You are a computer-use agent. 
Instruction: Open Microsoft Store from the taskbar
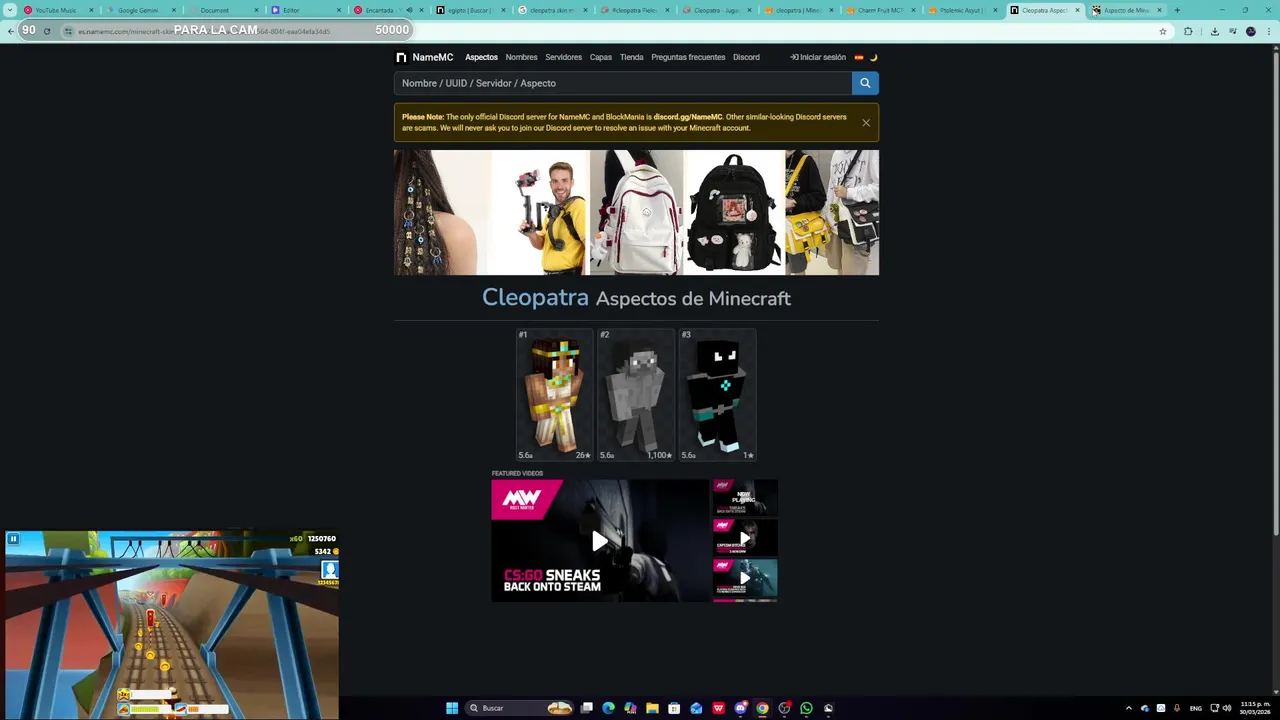coord(674,708)
